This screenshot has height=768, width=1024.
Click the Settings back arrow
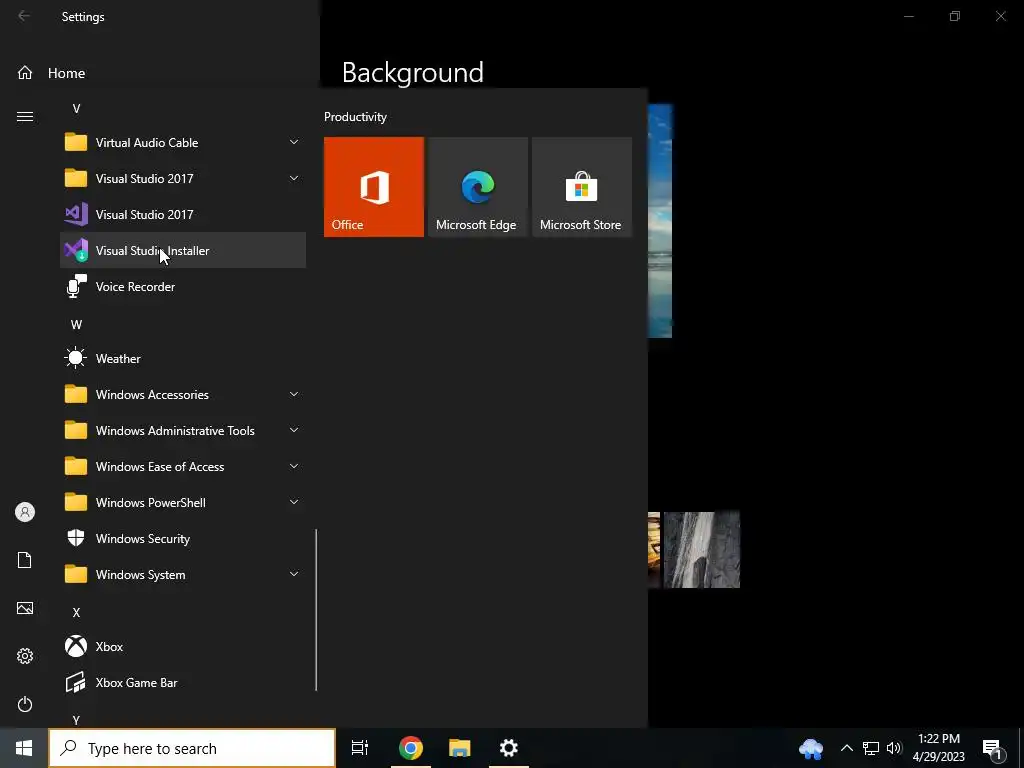pos(24,16)
